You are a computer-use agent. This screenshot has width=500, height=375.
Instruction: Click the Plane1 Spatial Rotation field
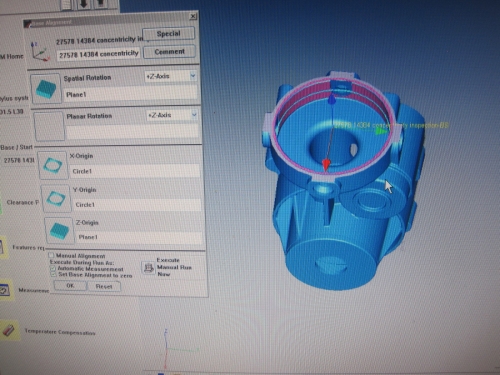point(131,95)
